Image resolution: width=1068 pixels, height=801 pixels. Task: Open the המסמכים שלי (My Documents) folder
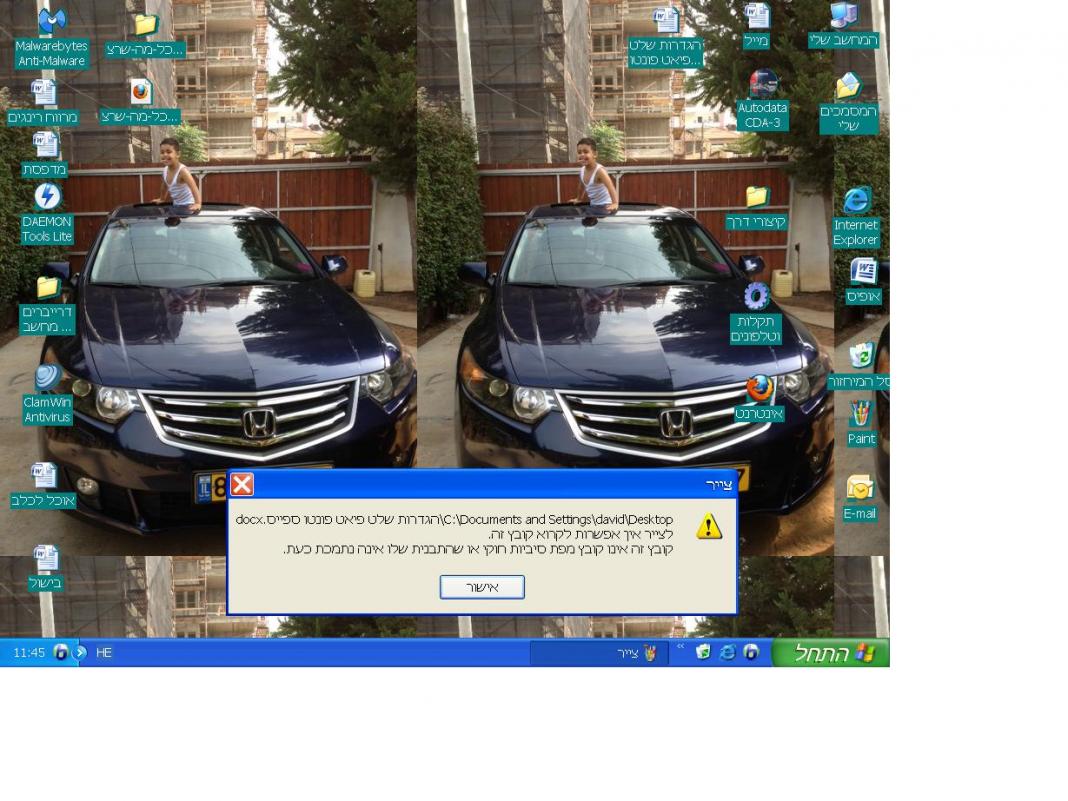[848, 87]
